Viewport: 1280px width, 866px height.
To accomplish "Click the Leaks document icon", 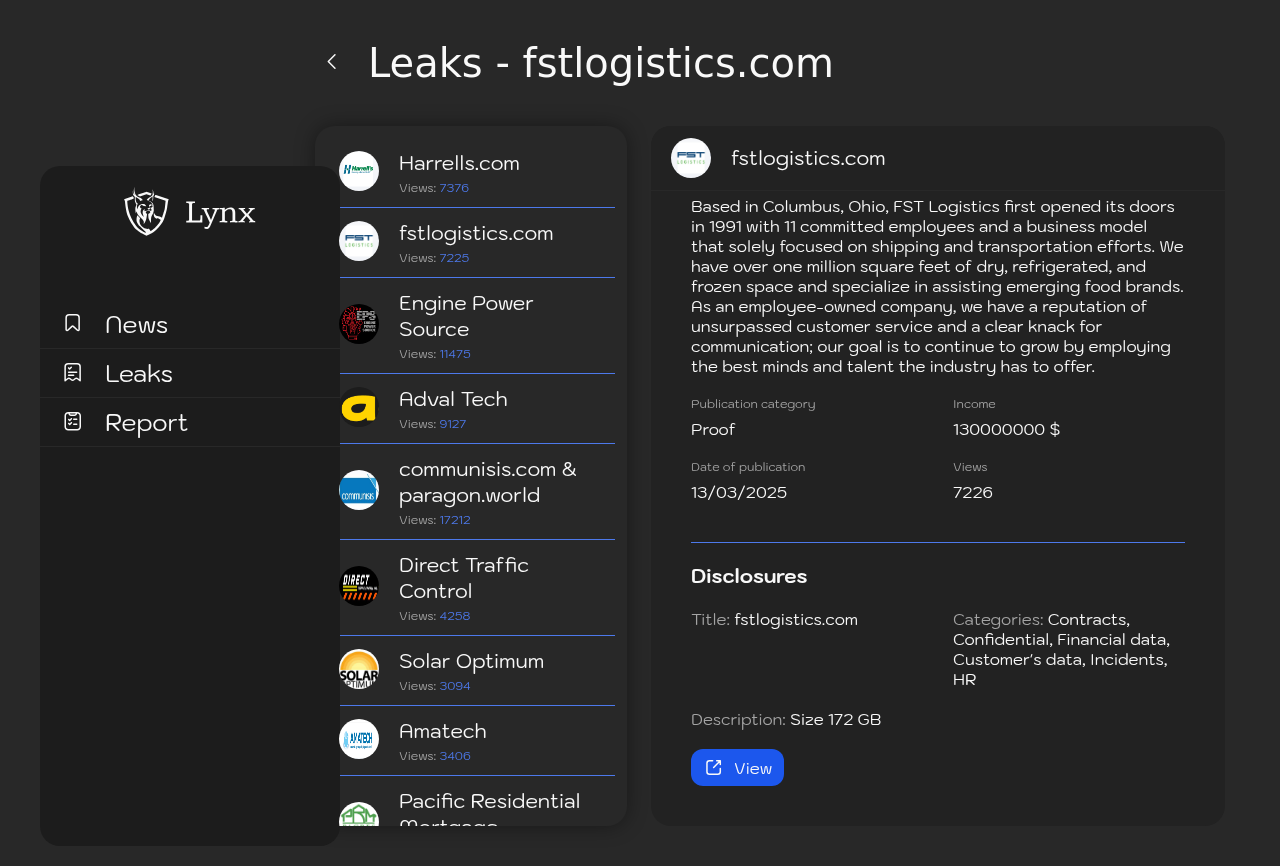I will coord(73,372).
